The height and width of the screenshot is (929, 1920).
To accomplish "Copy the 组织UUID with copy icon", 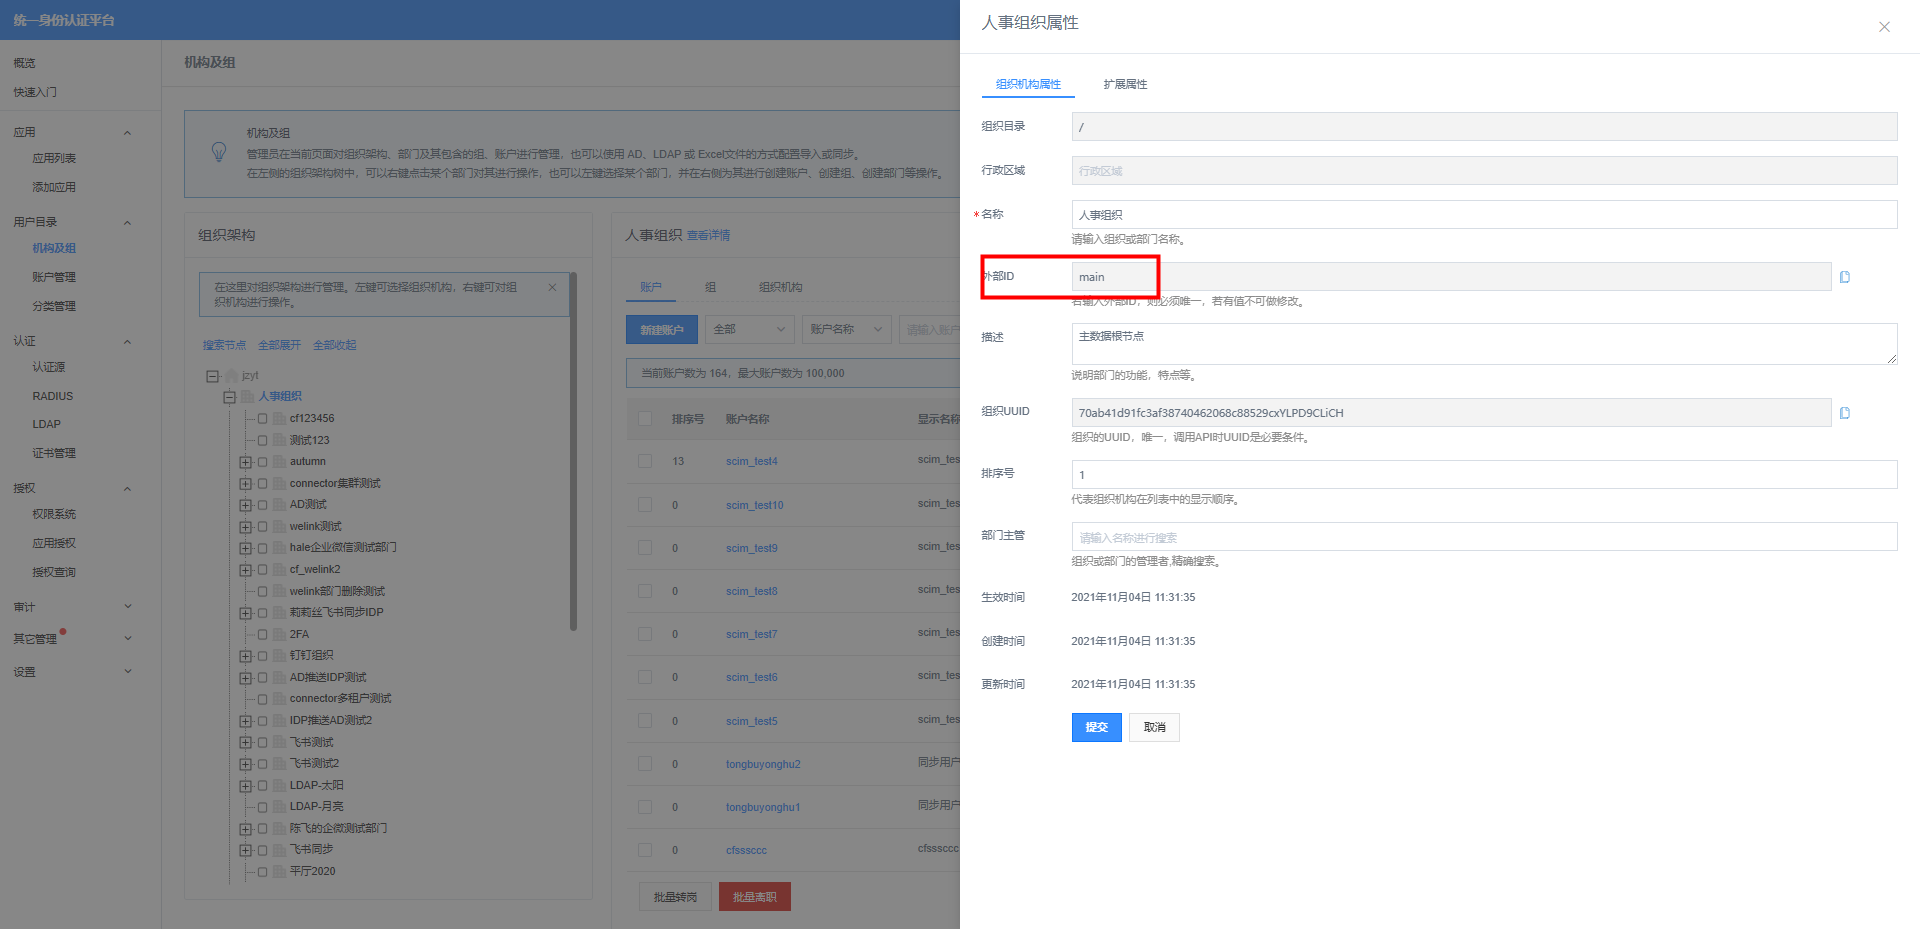I will [x=1845, y=413].
